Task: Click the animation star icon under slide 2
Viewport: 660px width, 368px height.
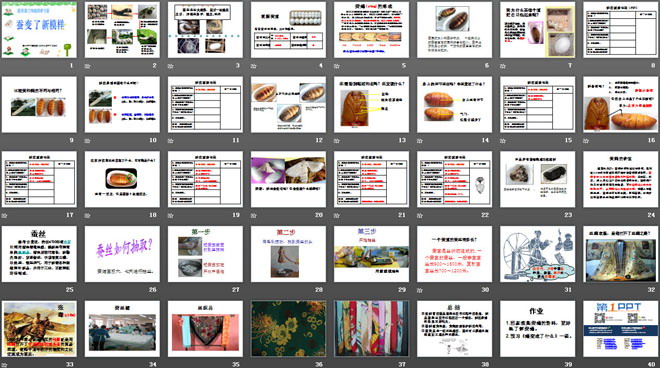Action: (88, 66)
